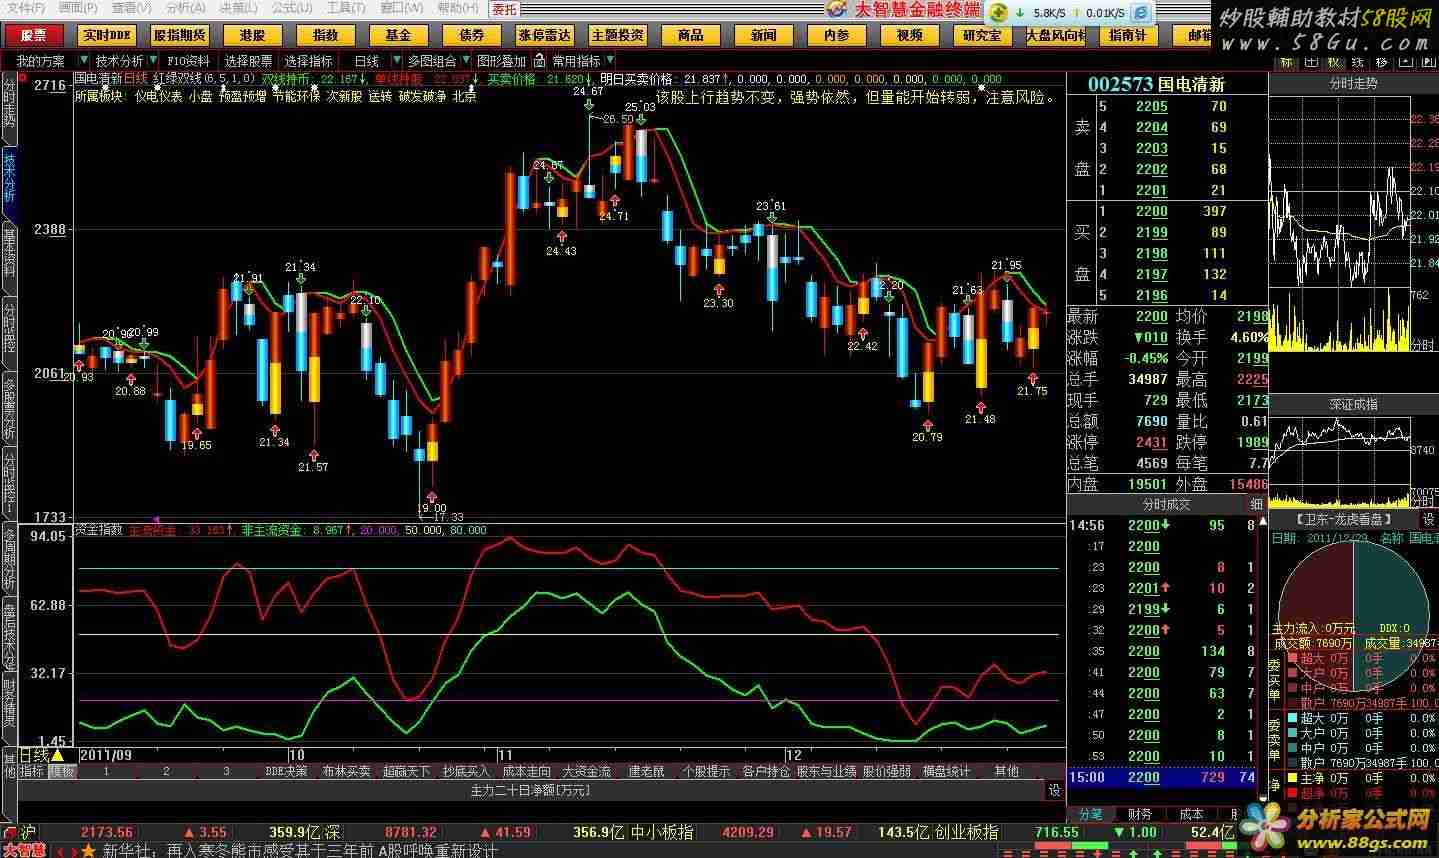Open the 实时DDE toolbar button
The height and width of the screenshot is (858, 1439).
pos(107,35)
